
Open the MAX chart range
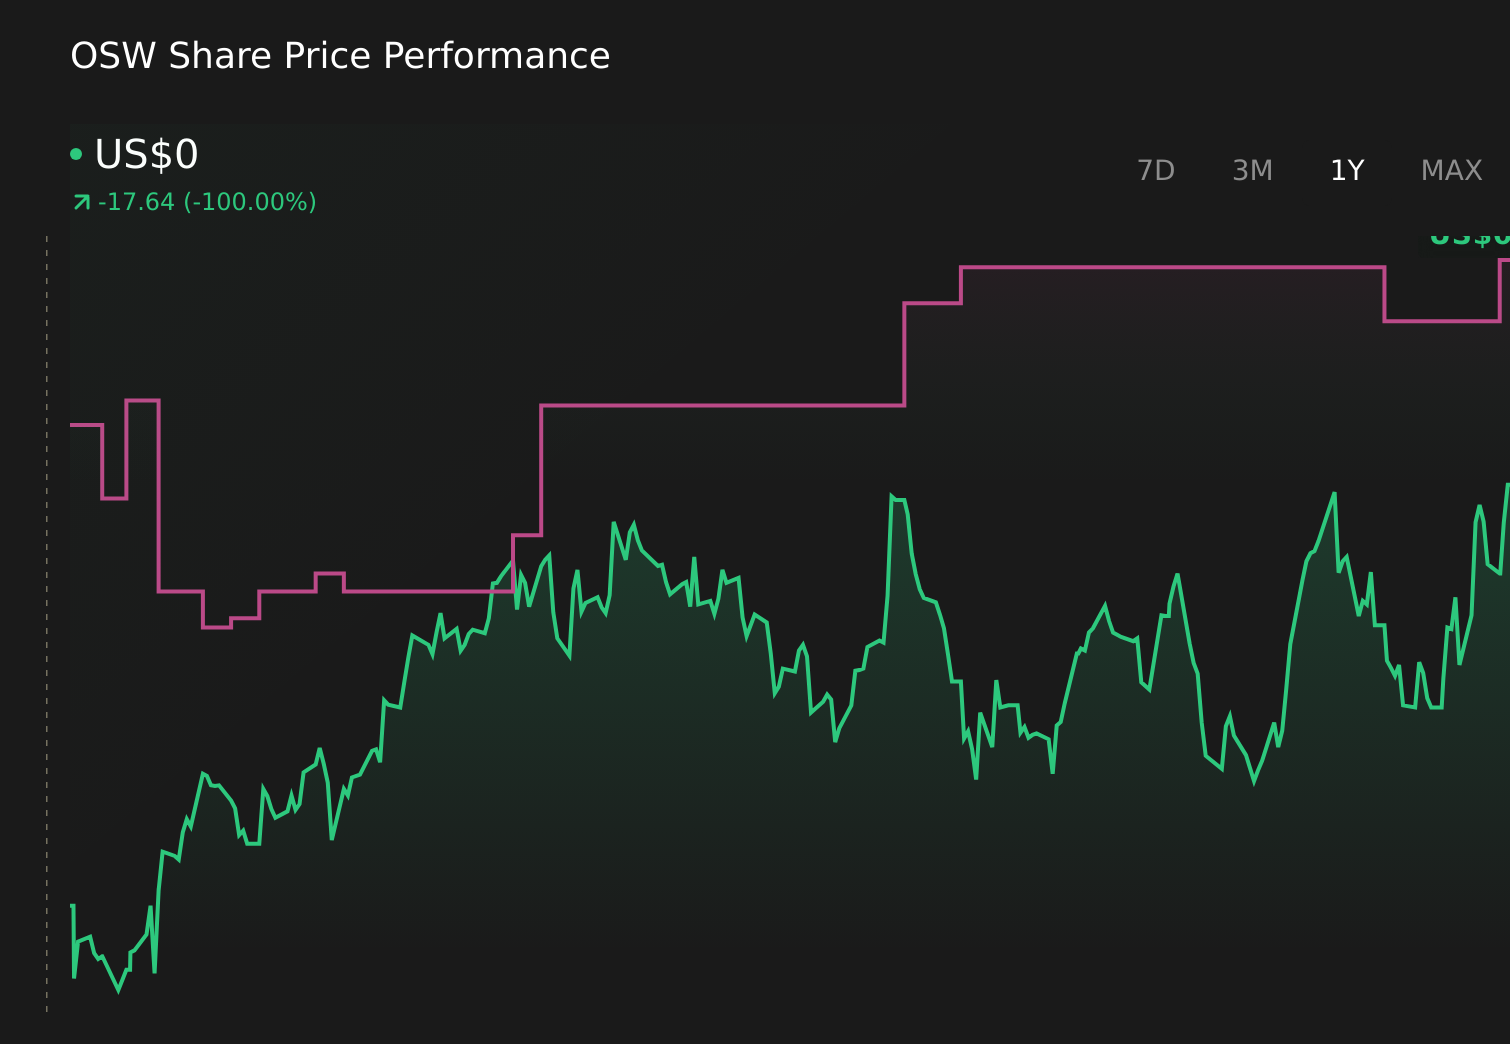click(1451, 170)
